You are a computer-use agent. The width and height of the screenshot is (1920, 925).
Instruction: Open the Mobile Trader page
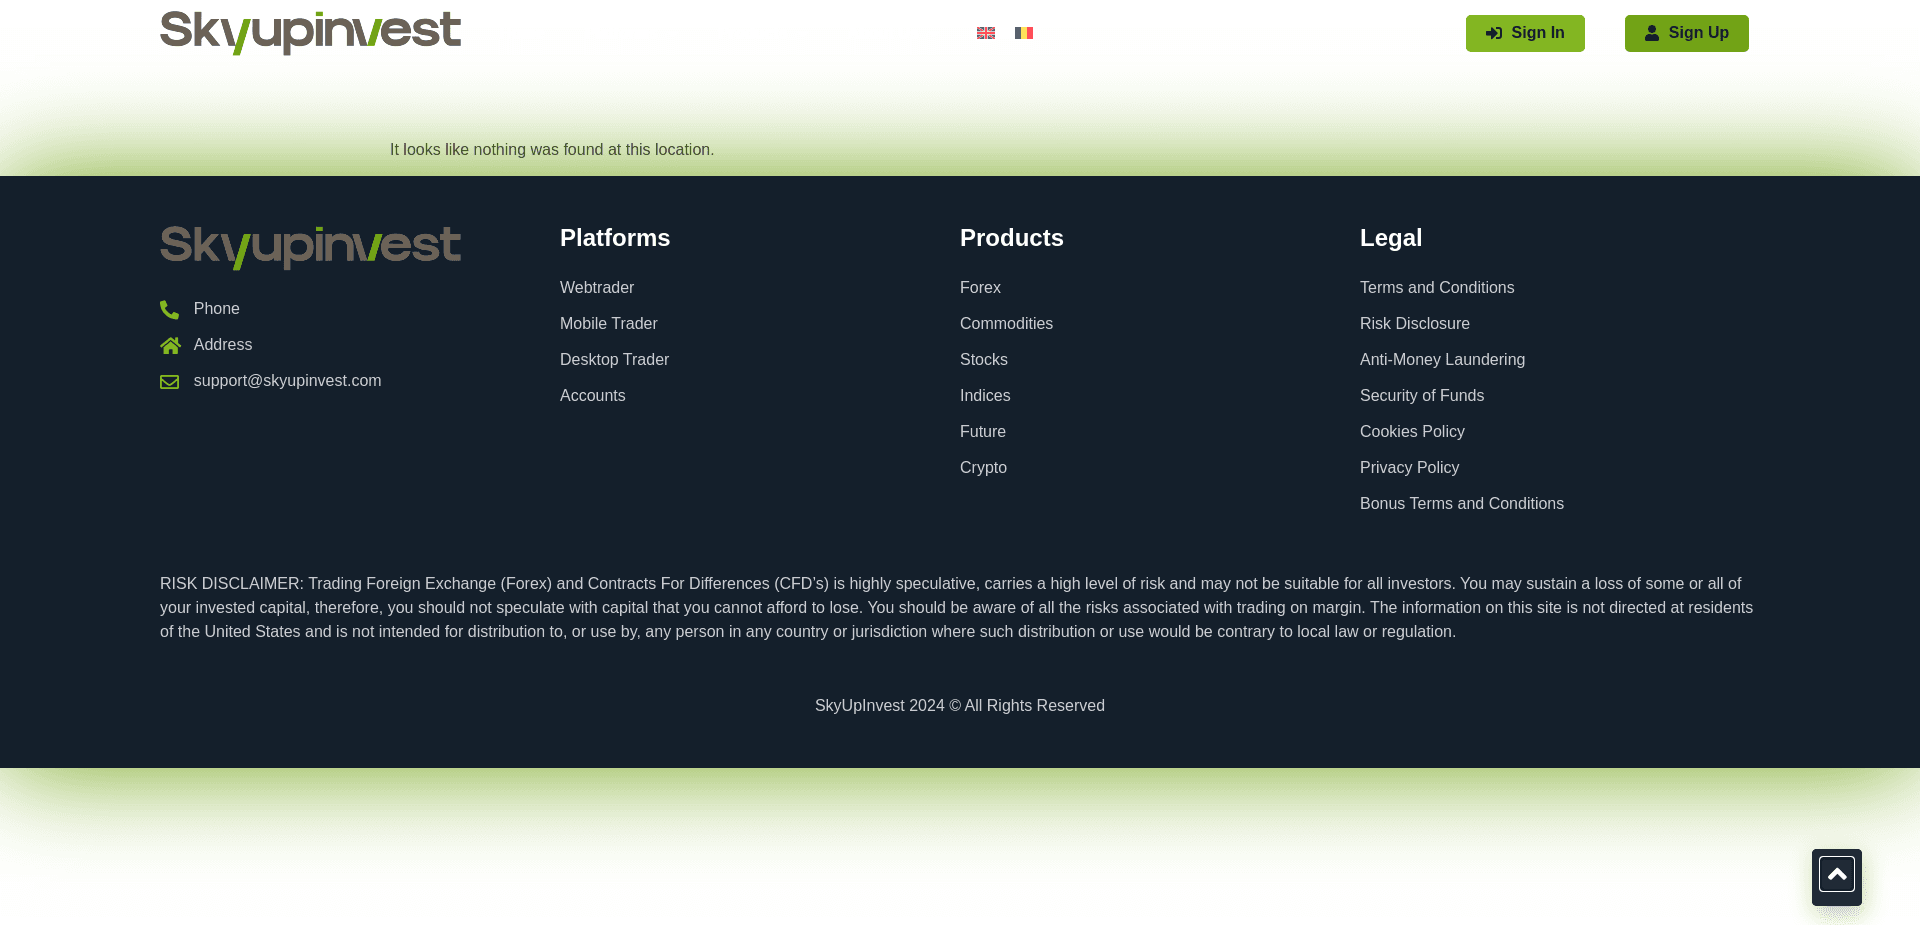(608, 323)
